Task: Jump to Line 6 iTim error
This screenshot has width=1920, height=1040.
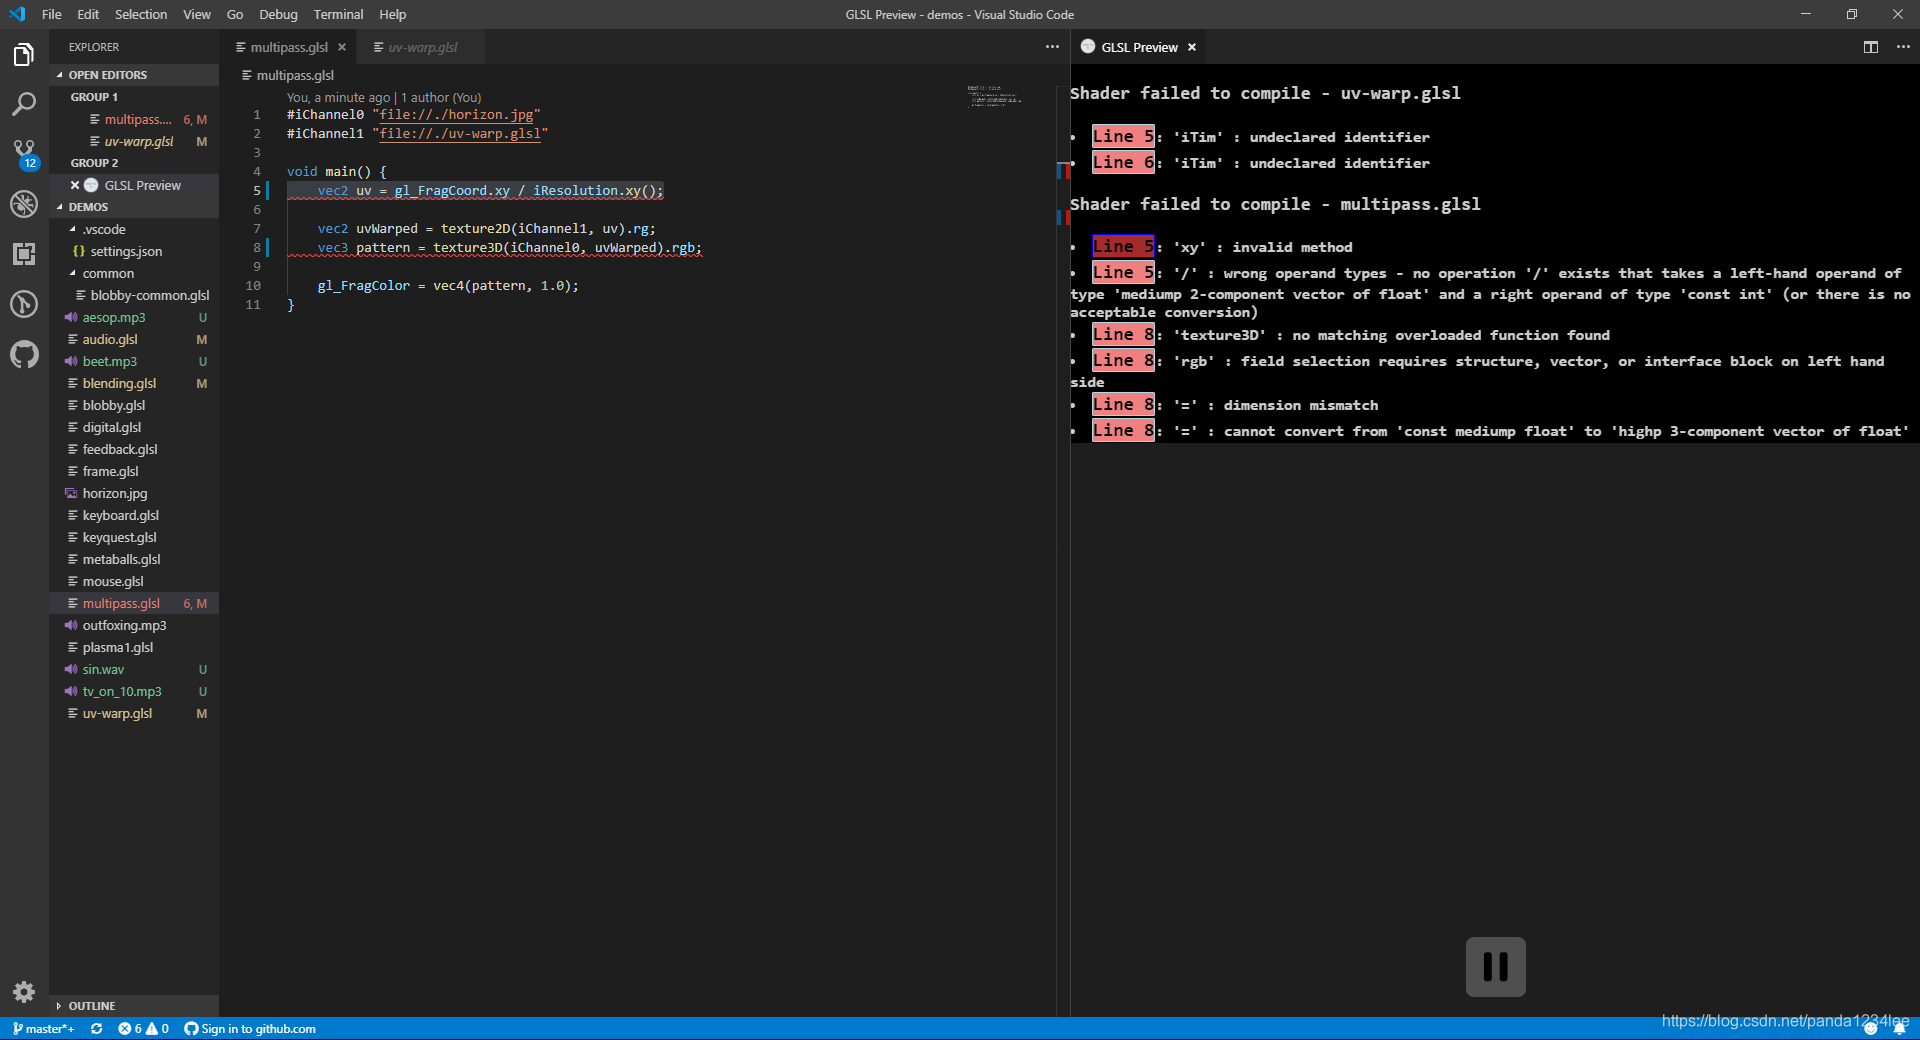Action: (x=1123, y=162)
